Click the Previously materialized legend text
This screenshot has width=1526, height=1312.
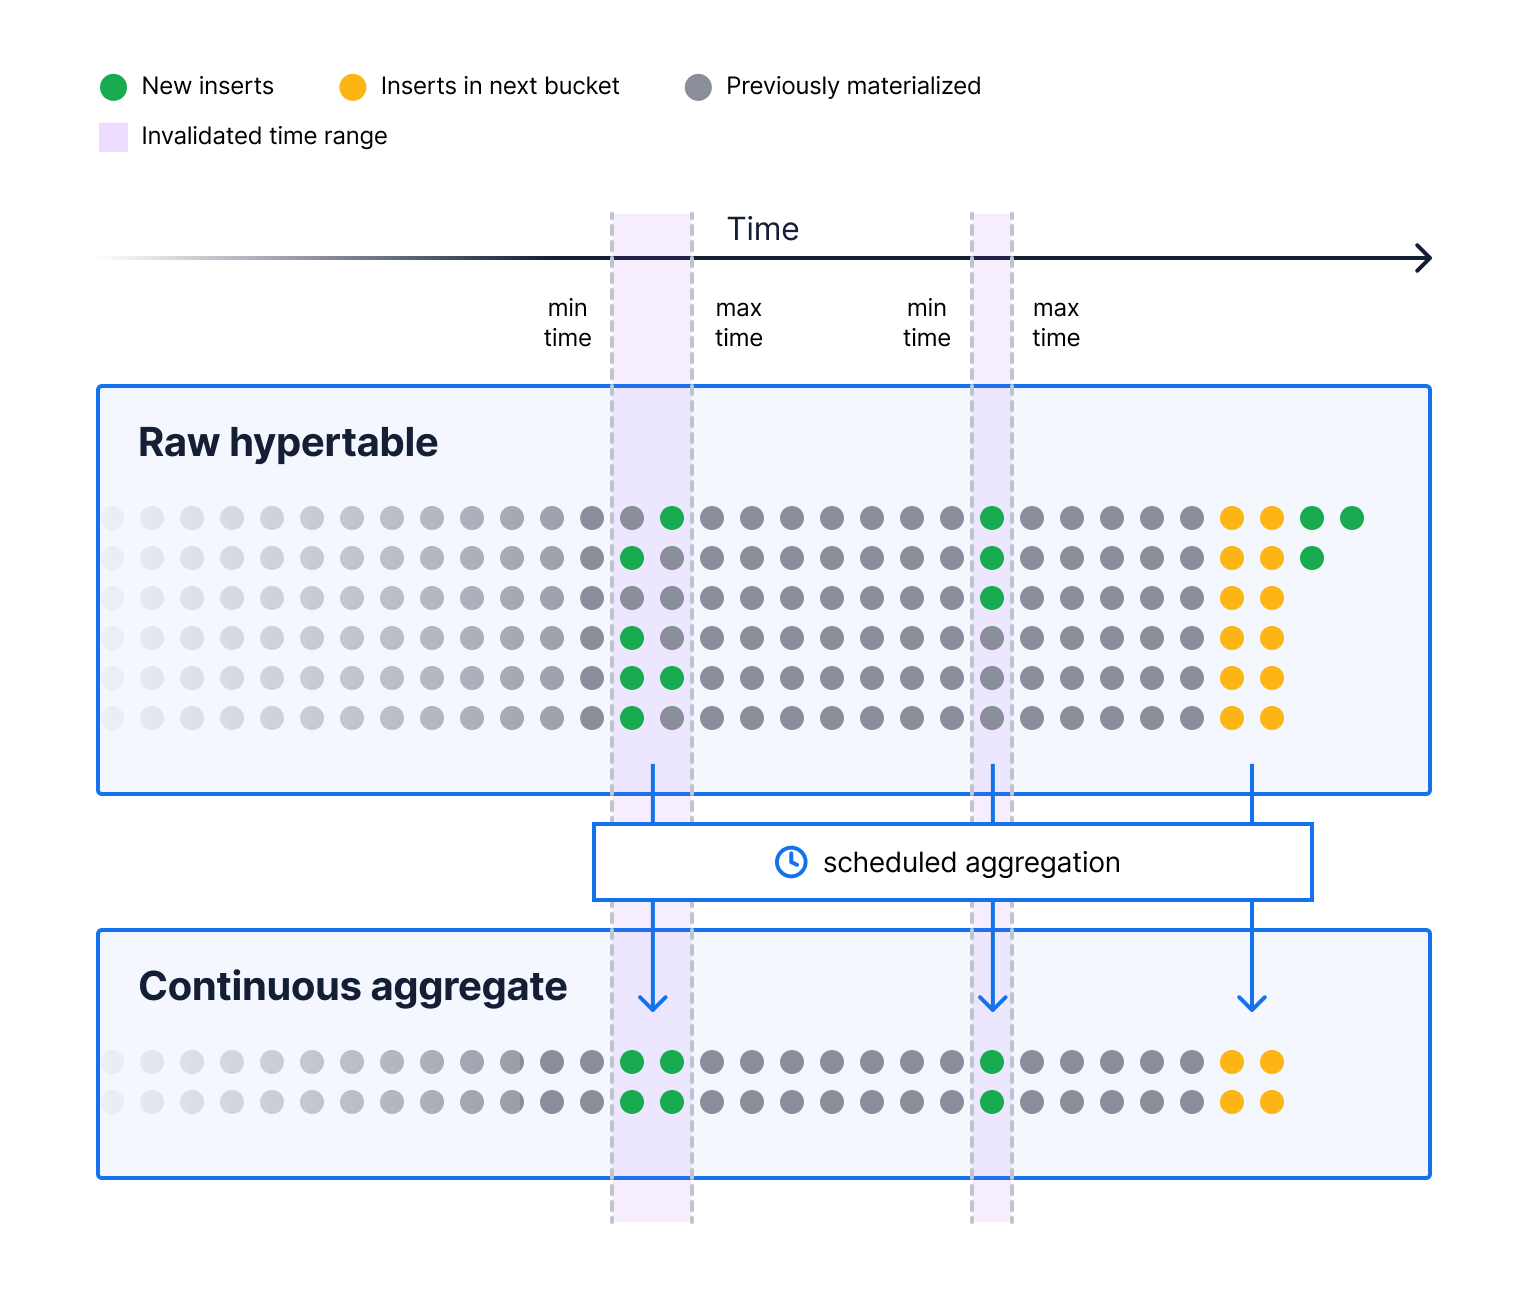pyautogui.click(x=853, y=86)
